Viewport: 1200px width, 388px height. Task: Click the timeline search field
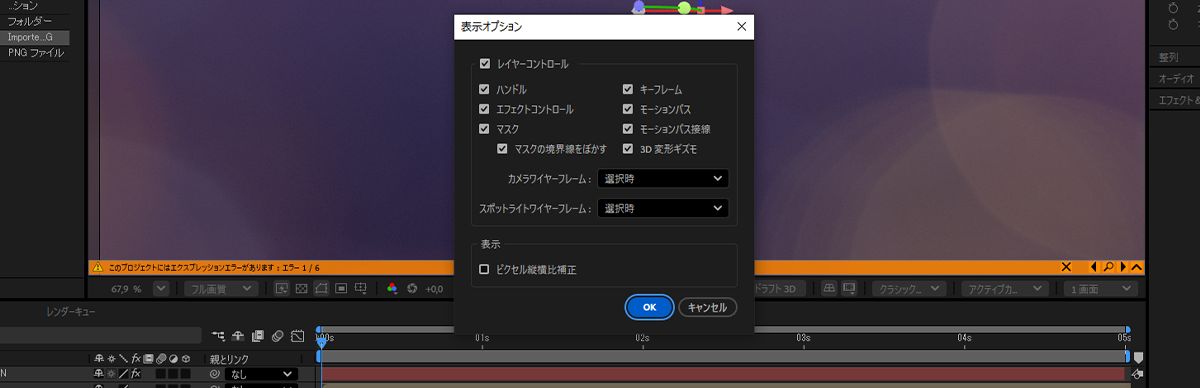coord(100,336)
